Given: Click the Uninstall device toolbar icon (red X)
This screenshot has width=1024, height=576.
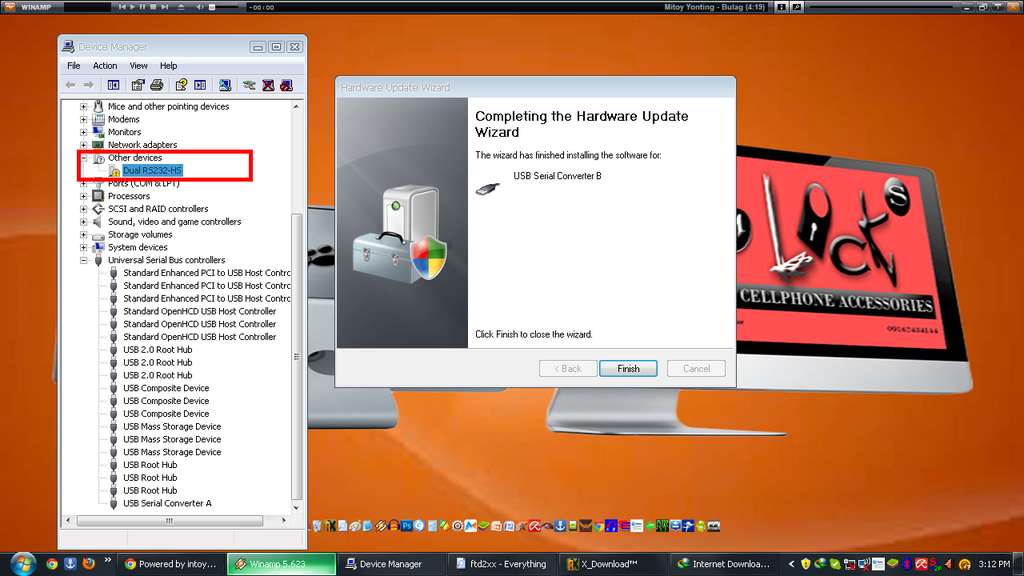Looking at the screenshot, I should 268,85.
